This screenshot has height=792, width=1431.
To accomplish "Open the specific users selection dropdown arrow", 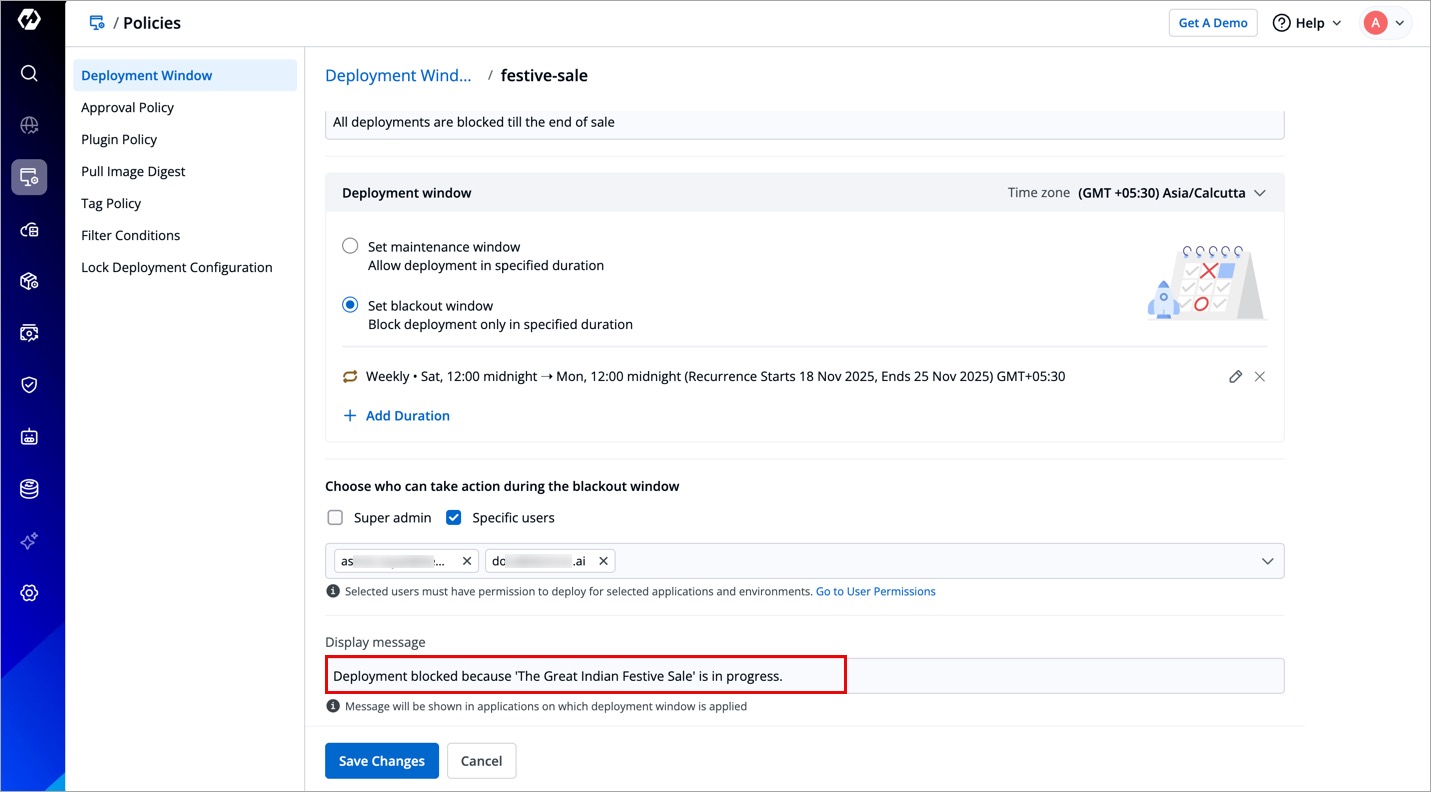I will tap(1267, 562).
